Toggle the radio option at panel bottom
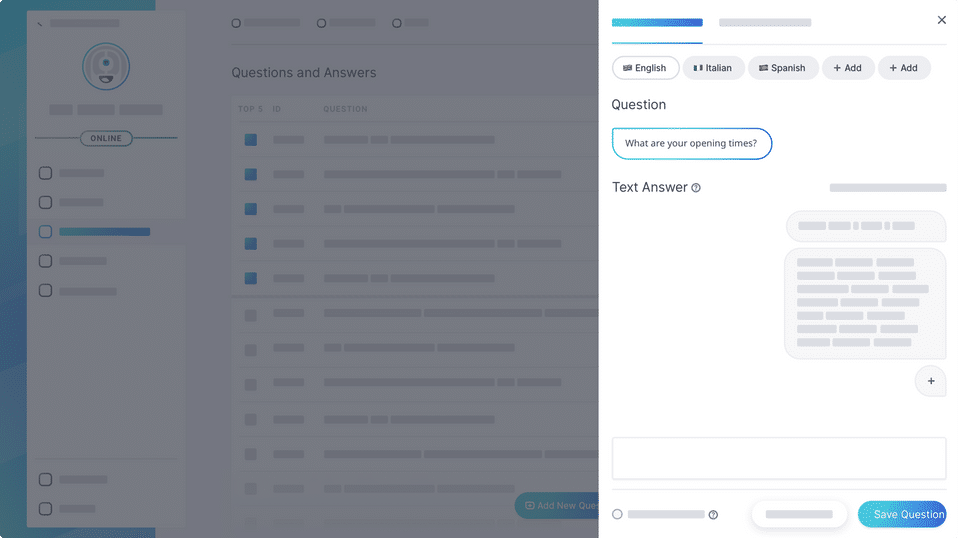This screenshot has height=538, width=960. 617,514
